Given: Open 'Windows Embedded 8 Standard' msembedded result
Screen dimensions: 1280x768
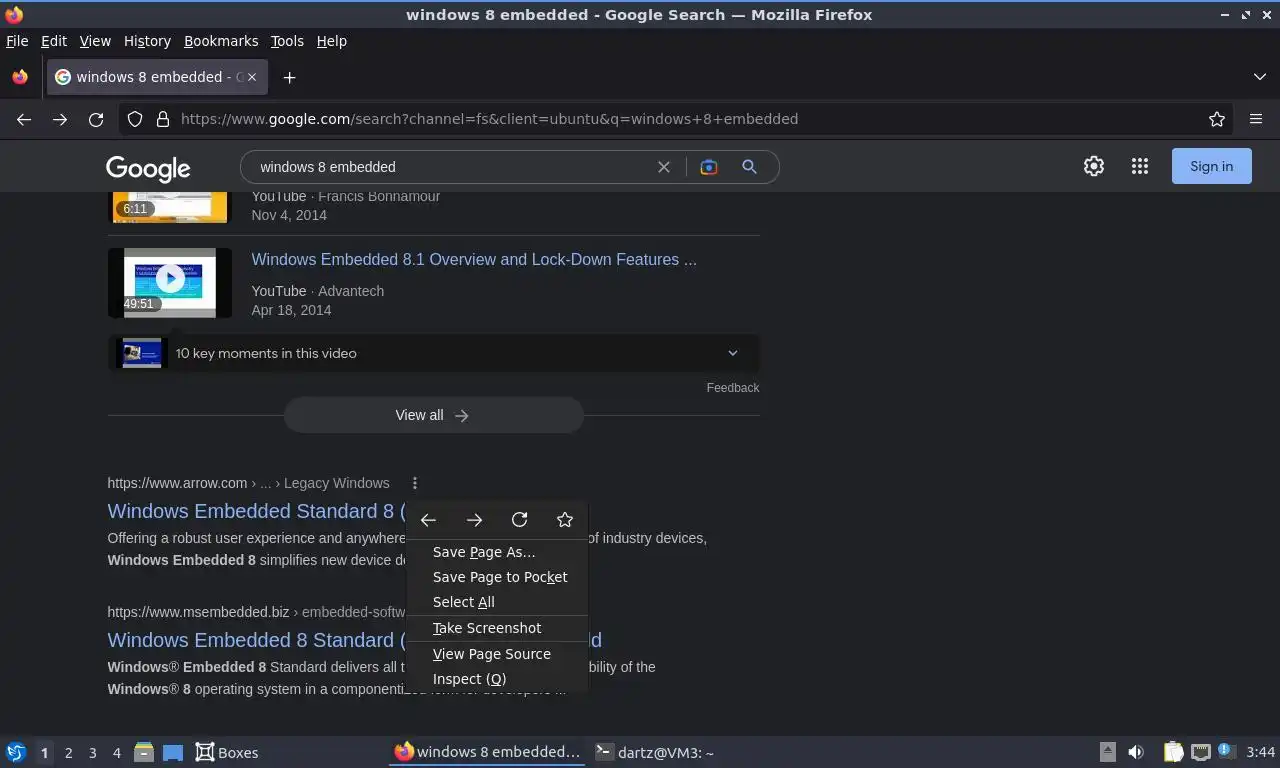Looking at the screenshot, I should (x=256, y=640).
